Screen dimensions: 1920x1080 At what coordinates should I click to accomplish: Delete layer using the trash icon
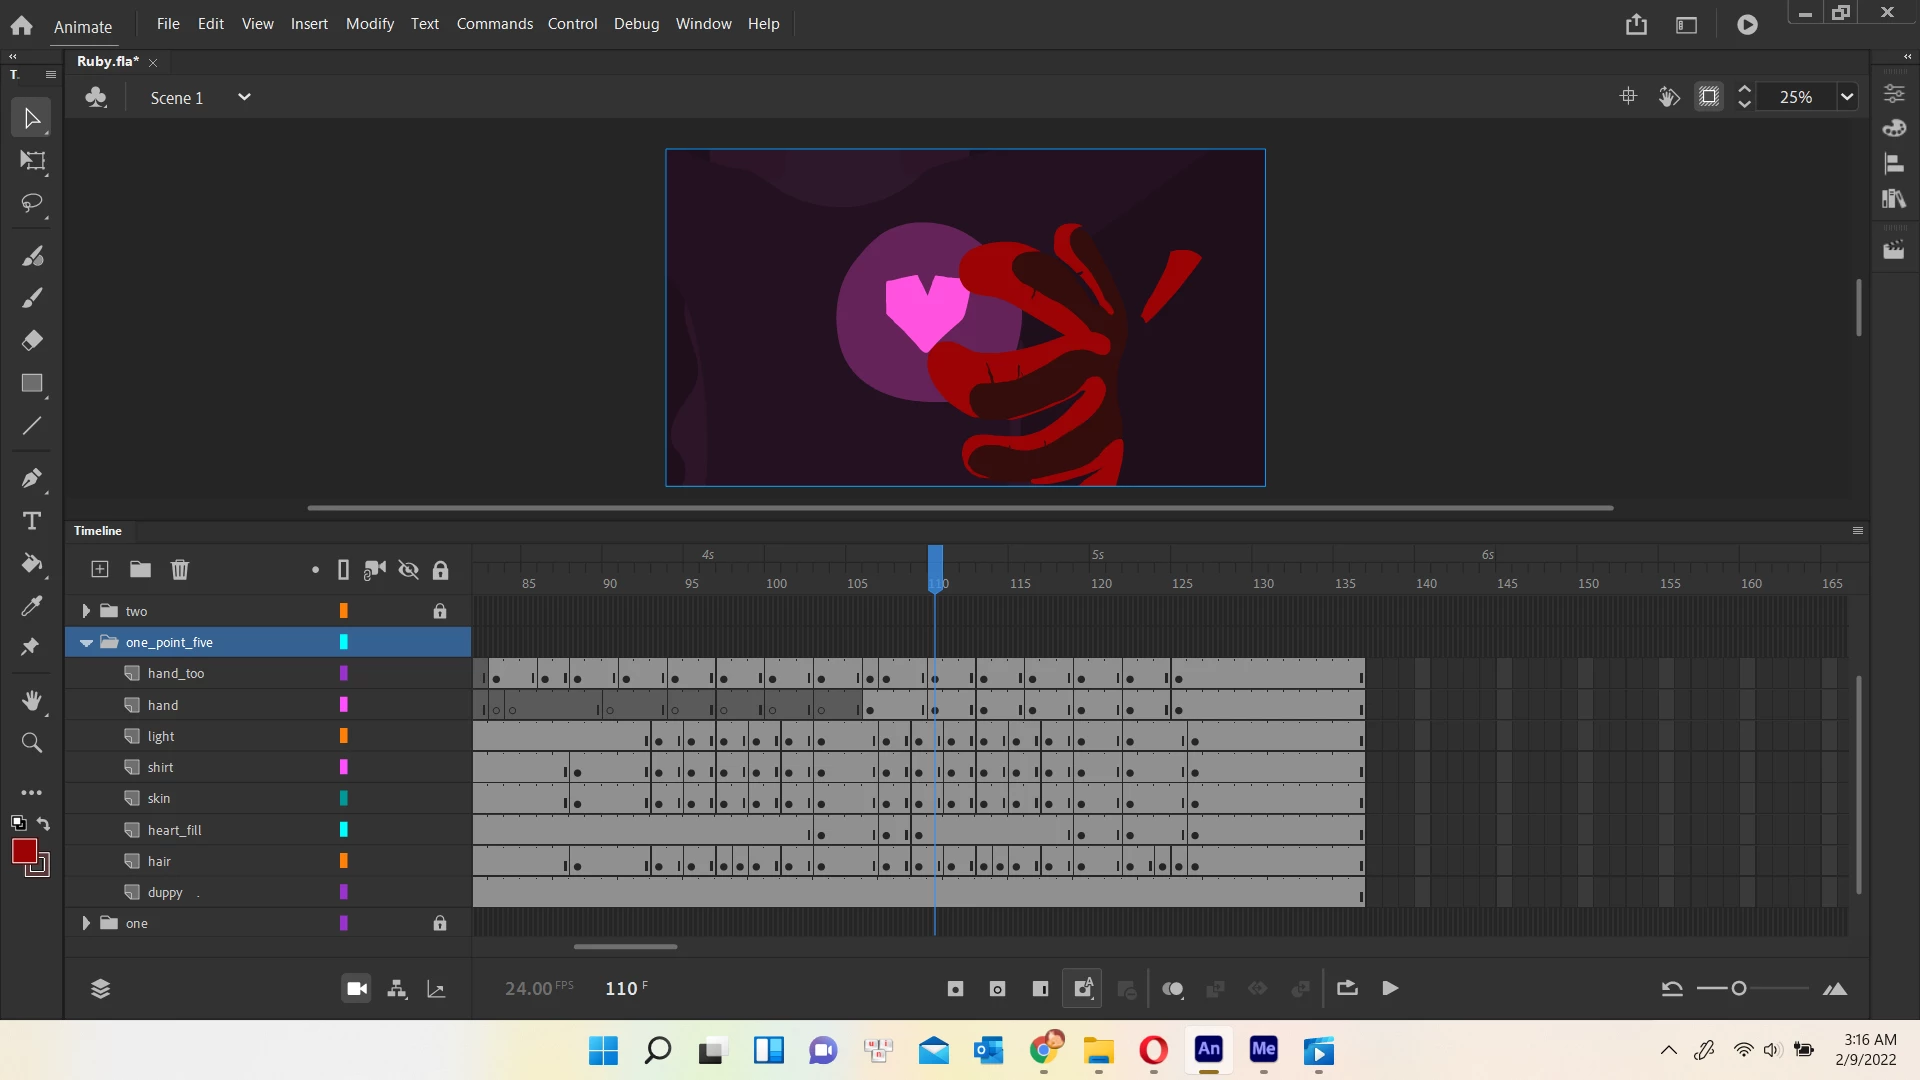pos(180,570)
